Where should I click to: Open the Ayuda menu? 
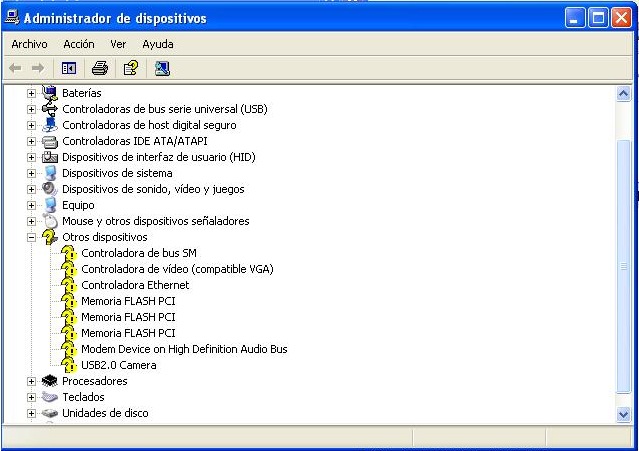click(x=158, y=44)
